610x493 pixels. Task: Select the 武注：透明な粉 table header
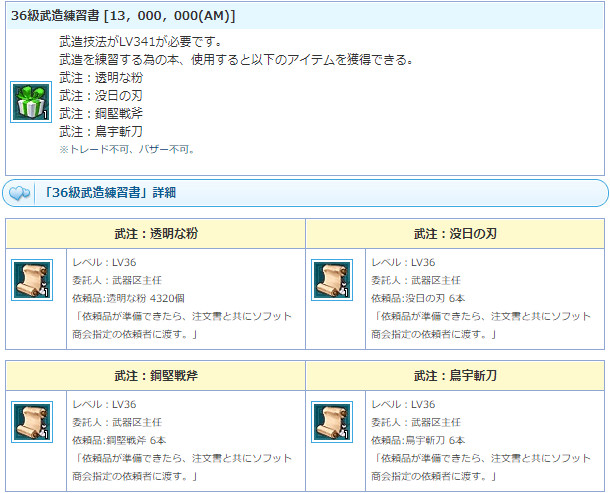[156, 233]
